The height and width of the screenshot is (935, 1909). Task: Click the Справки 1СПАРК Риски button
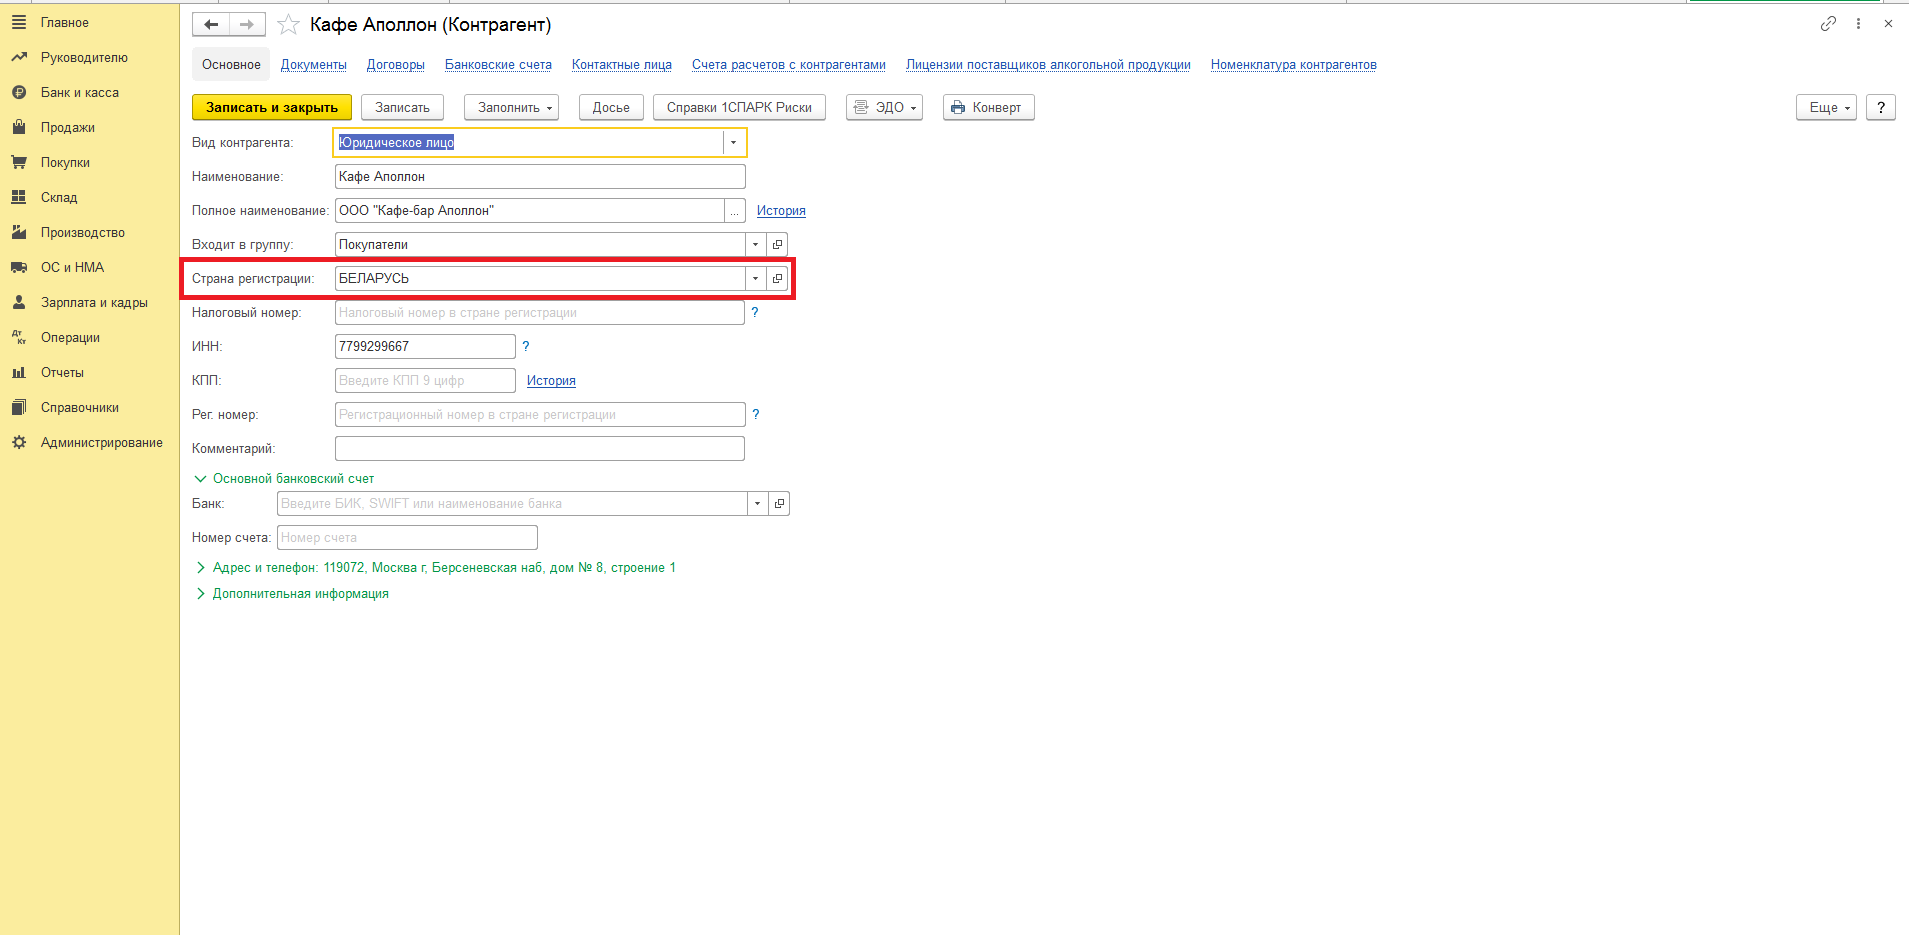[x=739, y=107]
